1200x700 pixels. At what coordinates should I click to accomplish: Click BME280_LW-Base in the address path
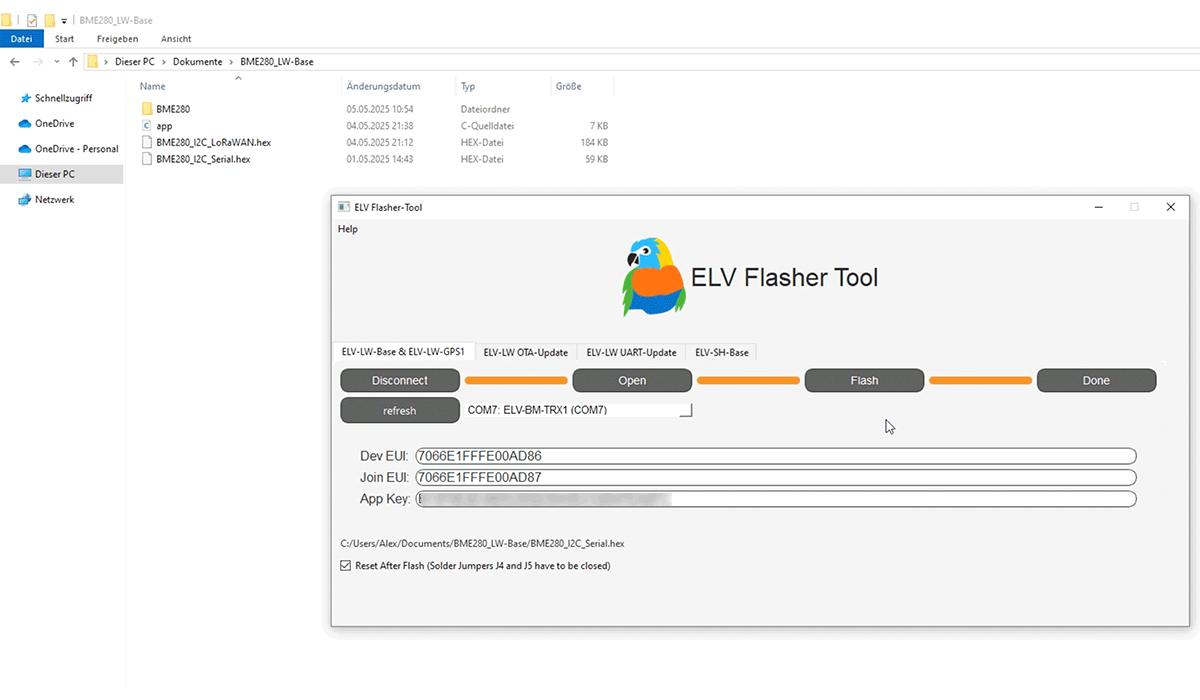277,62
